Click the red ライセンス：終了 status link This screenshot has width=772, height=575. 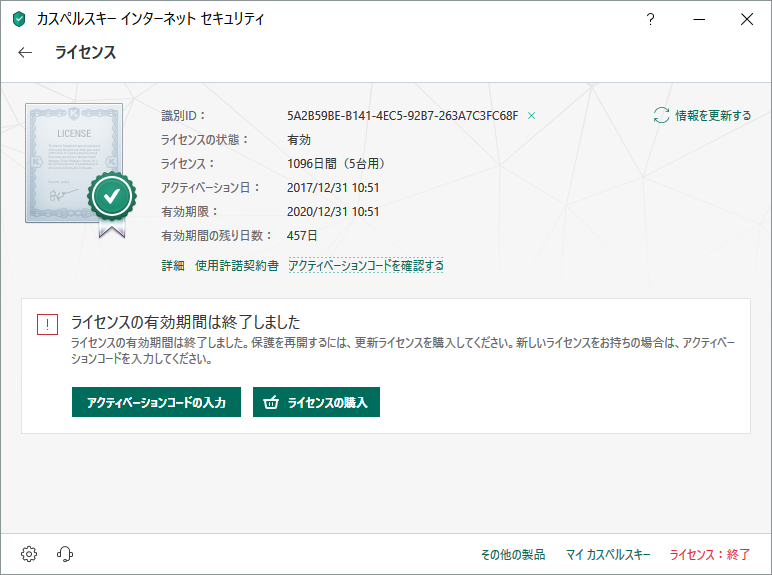tap(710, 554)
